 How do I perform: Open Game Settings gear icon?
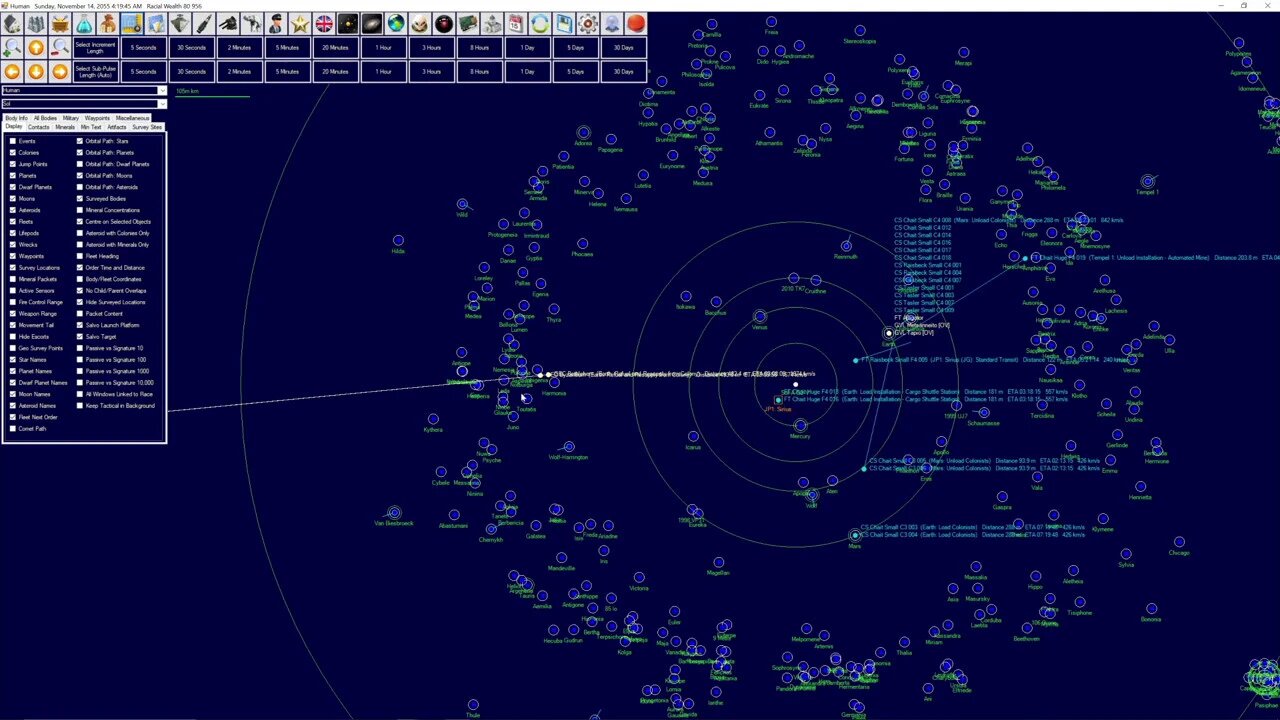588,23
